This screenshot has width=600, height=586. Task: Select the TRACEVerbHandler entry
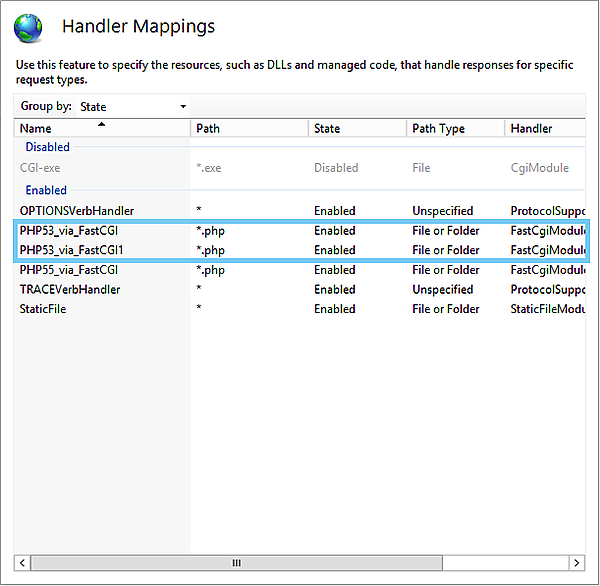70,289
